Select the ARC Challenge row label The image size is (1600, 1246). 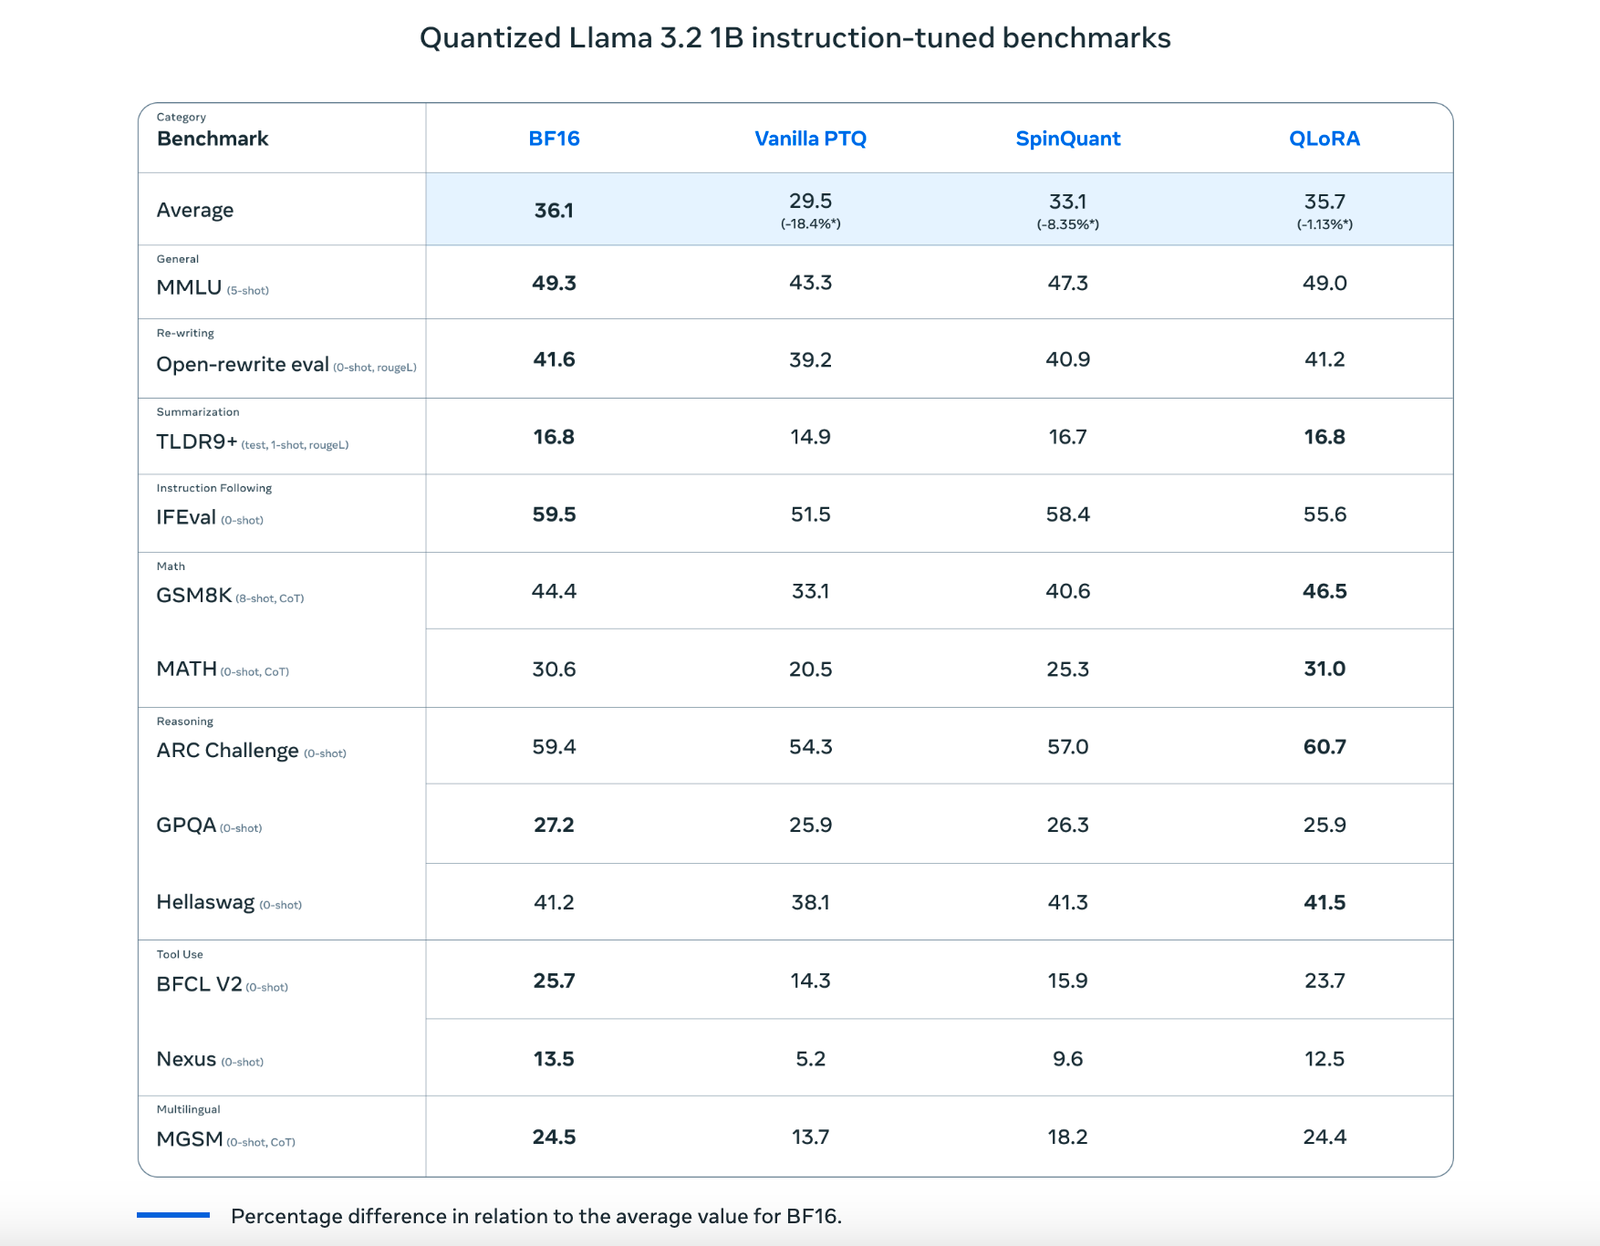click(x=227, y=750)
